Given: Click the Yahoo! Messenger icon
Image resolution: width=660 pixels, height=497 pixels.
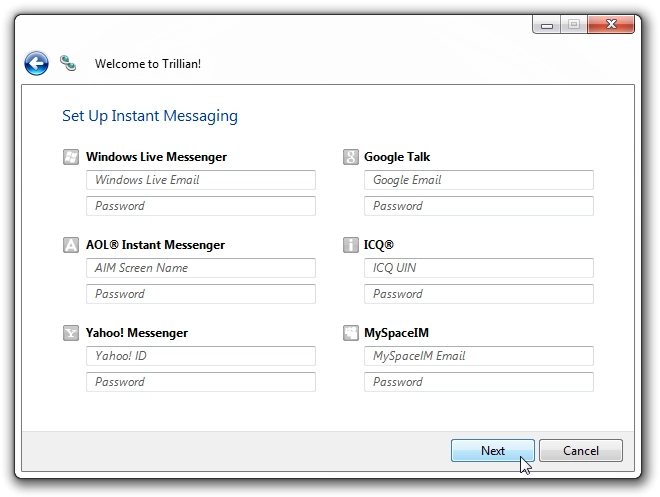Looking at the screenshot, I should 71,333.
